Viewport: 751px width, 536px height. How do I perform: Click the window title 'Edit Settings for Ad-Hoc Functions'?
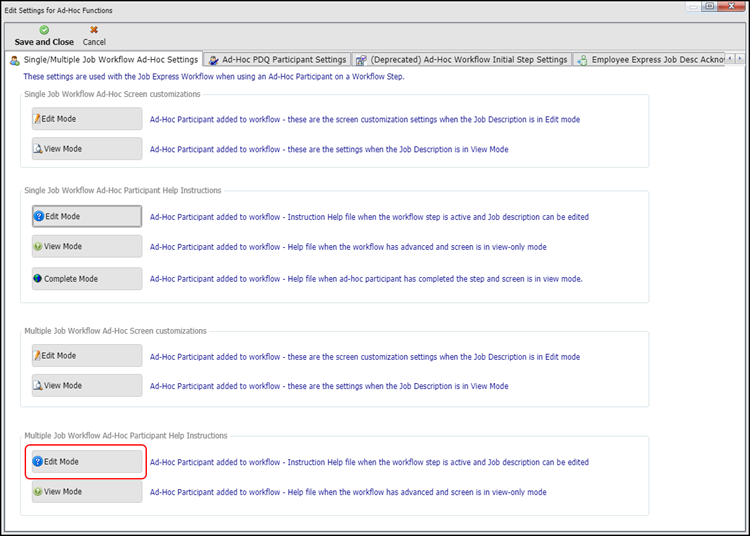pos(58,10)
